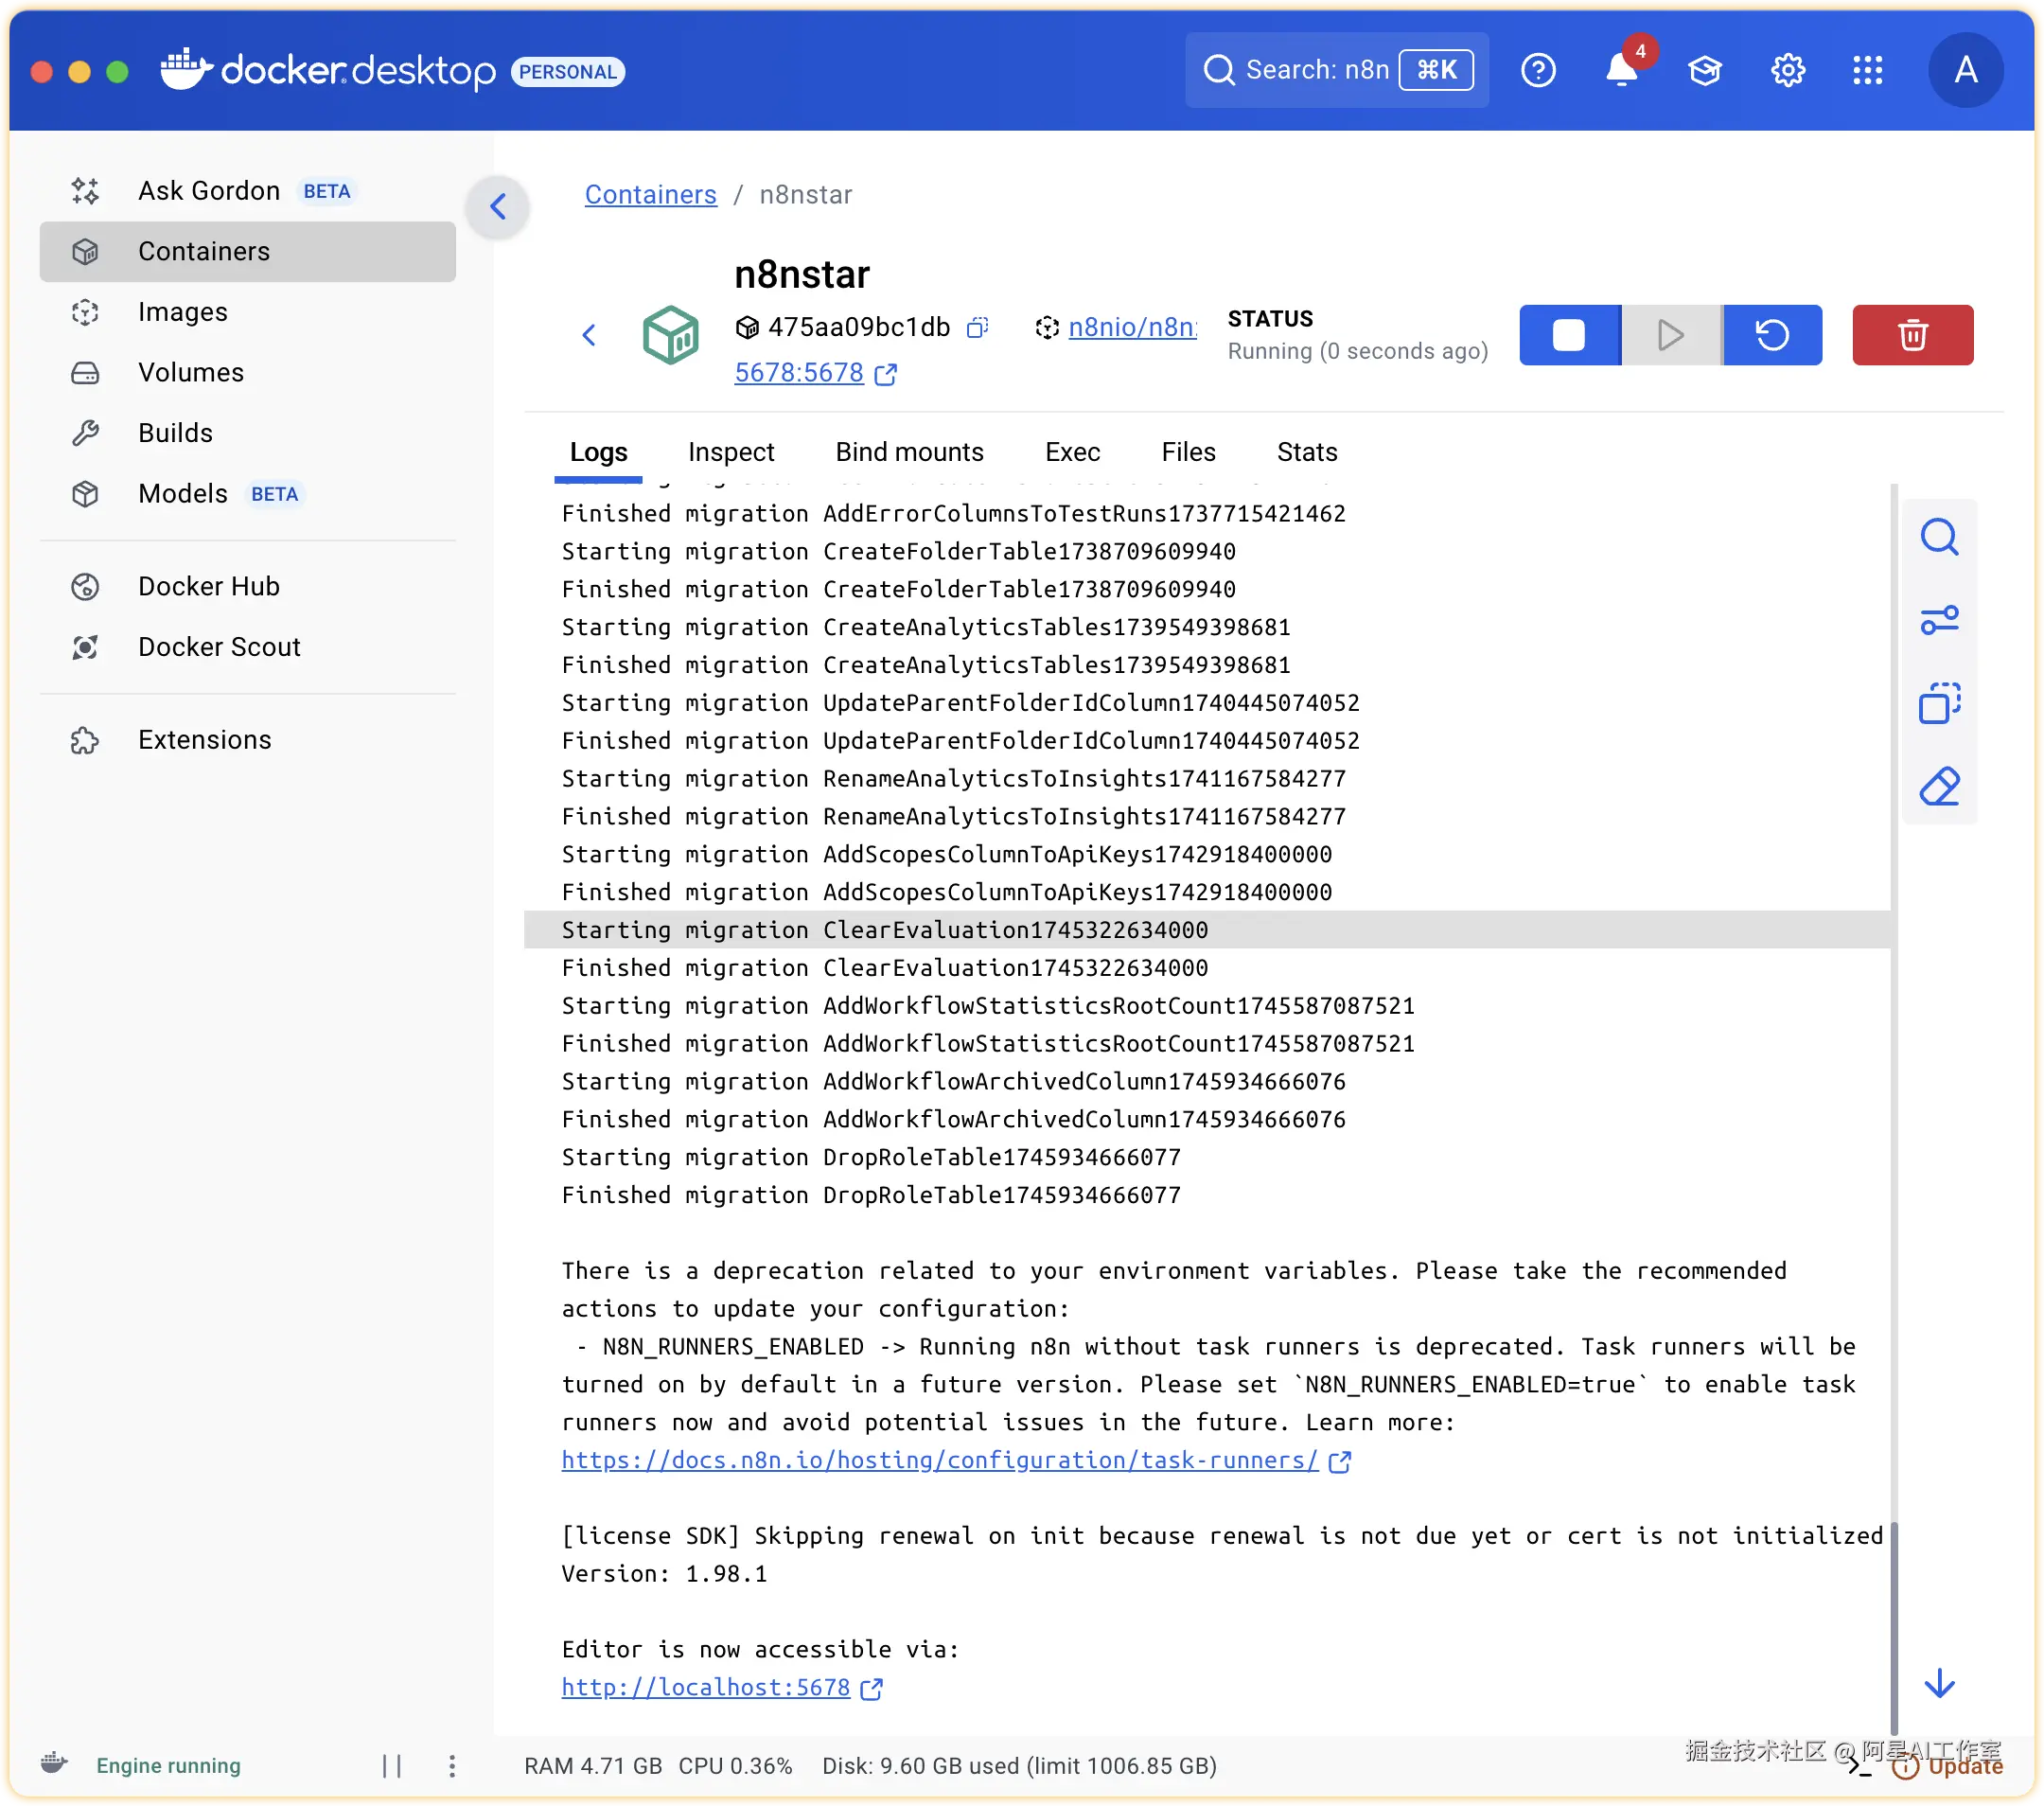This screenshot has width=2044, height=1806.
Task: Clear the terminal logs with the eraser
Action: 1938,787
